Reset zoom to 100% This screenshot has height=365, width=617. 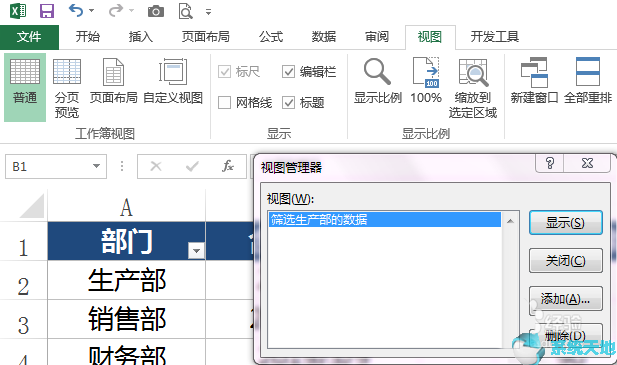tap(426, 81)
